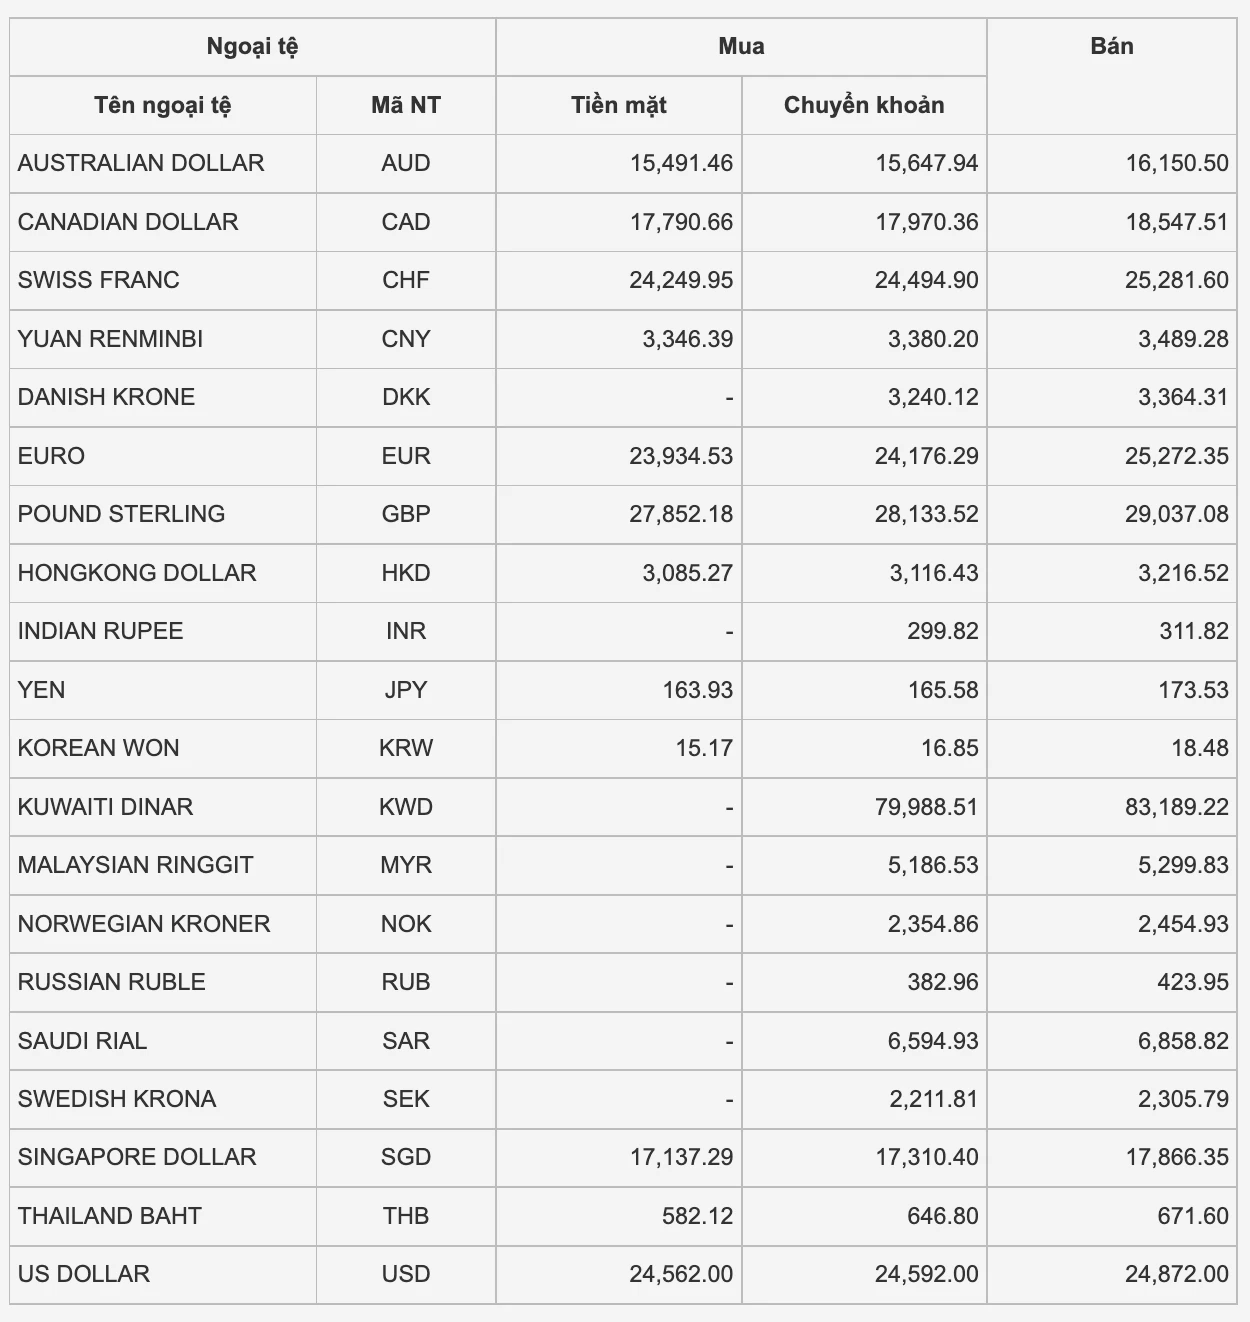Viewport: 1250px width, 1322px height.
Task: Select the JPY cash buy rate 163.93
Action: coord(697,690)
